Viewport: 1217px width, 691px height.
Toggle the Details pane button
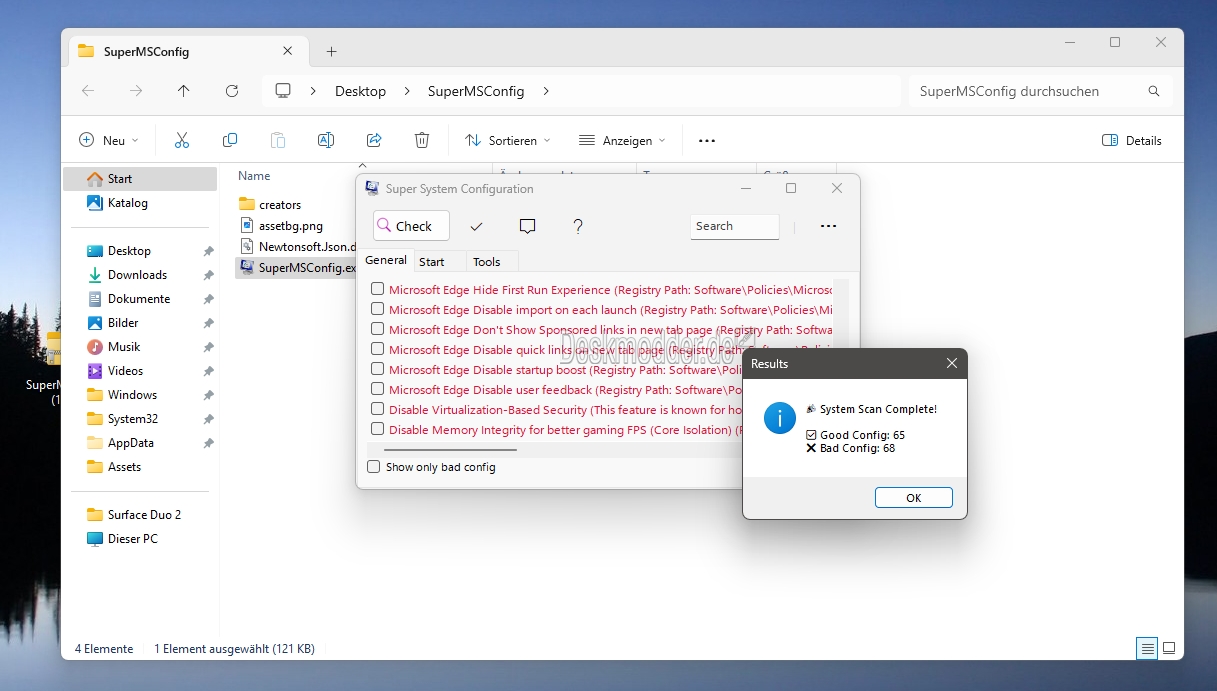pyautogui.click(x=1132, y=141)
